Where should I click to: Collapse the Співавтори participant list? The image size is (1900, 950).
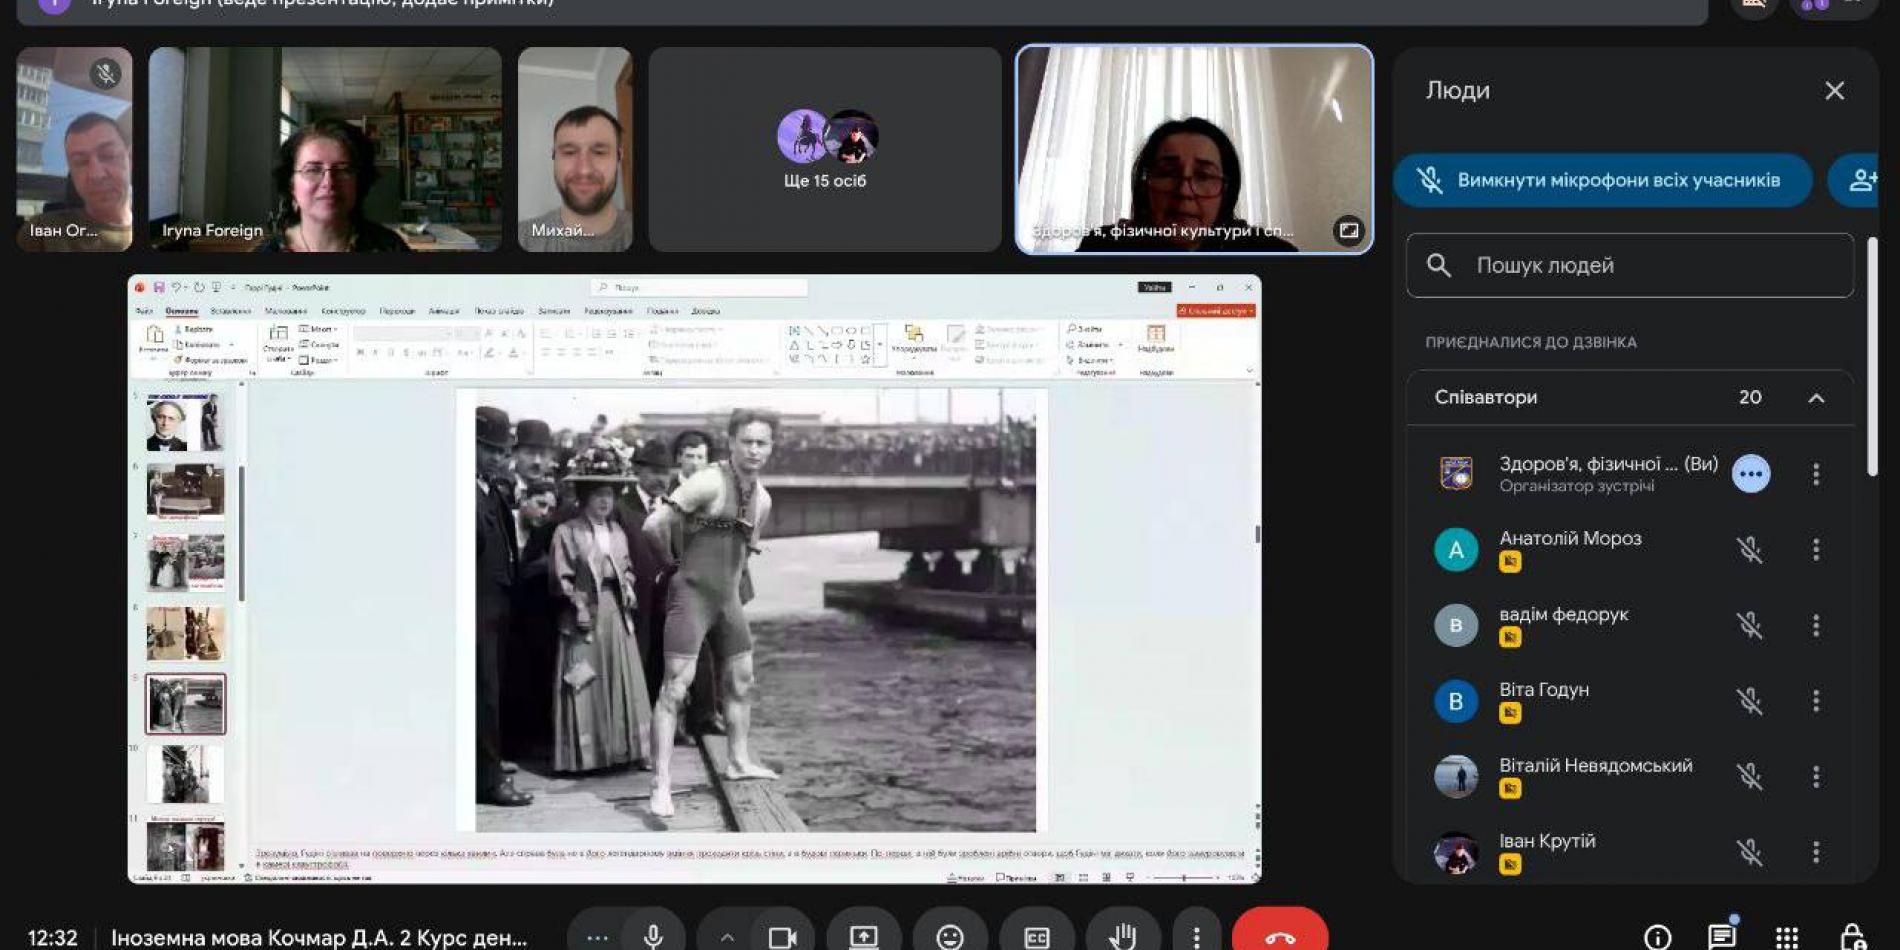1816,398
